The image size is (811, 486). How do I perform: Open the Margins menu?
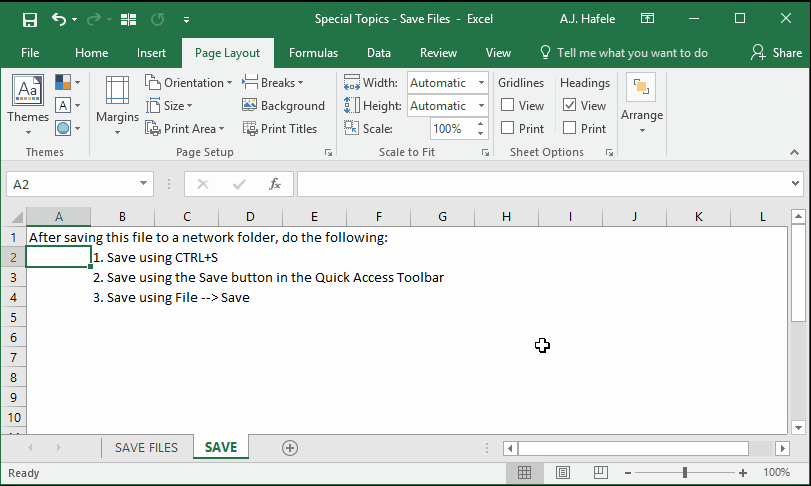click(117, 105)
